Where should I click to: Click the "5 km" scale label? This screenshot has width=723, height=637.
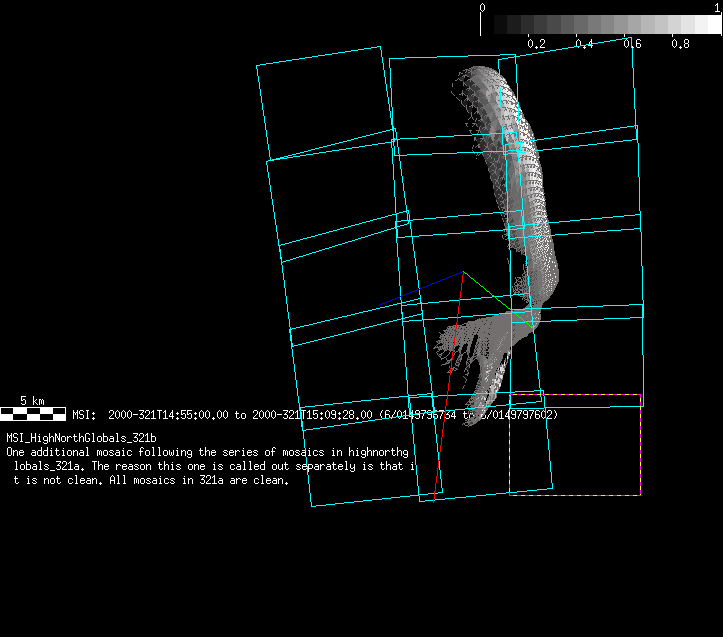tap(32, 400)
